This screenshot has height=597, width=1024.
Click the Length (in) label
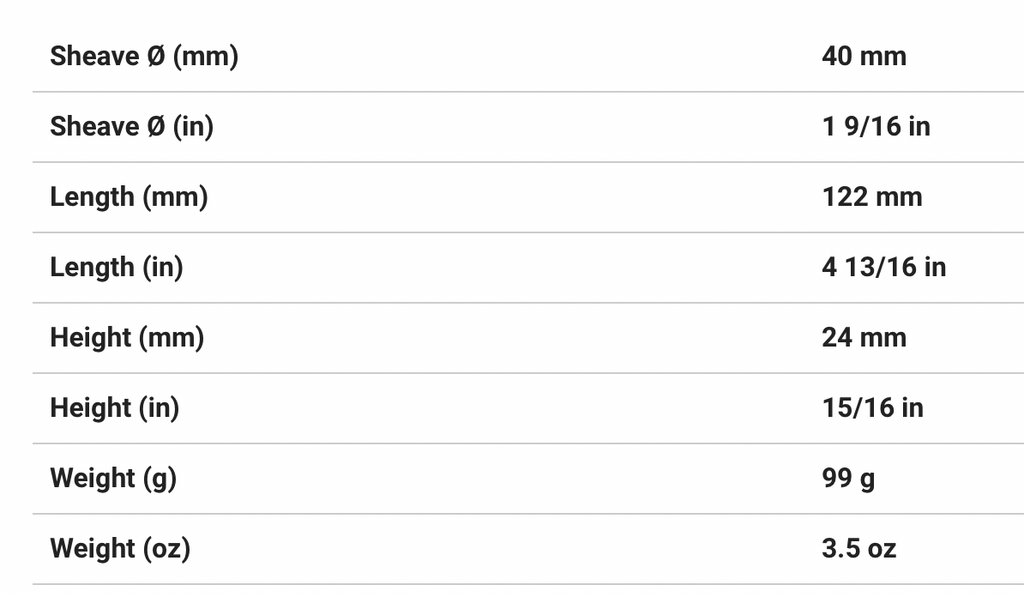pyautogui.click(x=116, y=267)
